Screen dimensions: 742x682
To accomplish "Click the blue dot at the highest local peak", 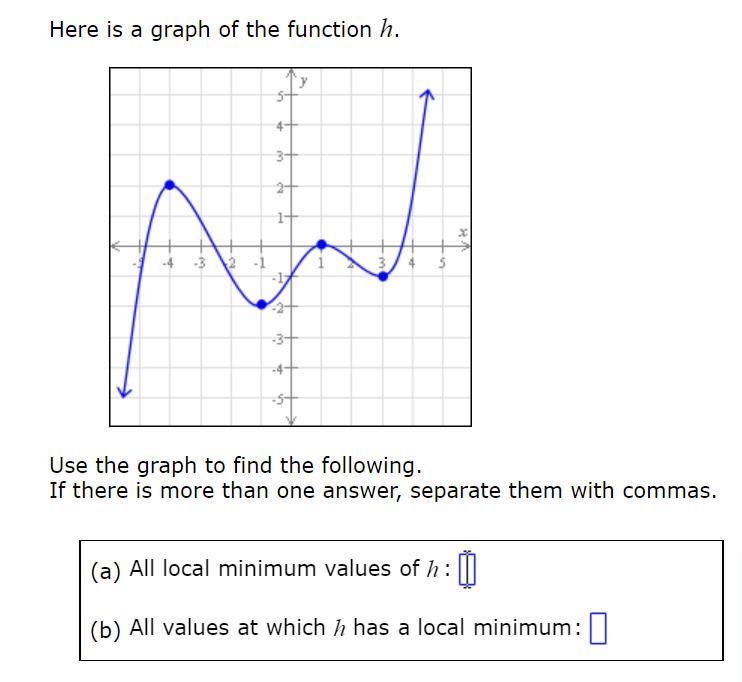I will click(x=169, y=185).
